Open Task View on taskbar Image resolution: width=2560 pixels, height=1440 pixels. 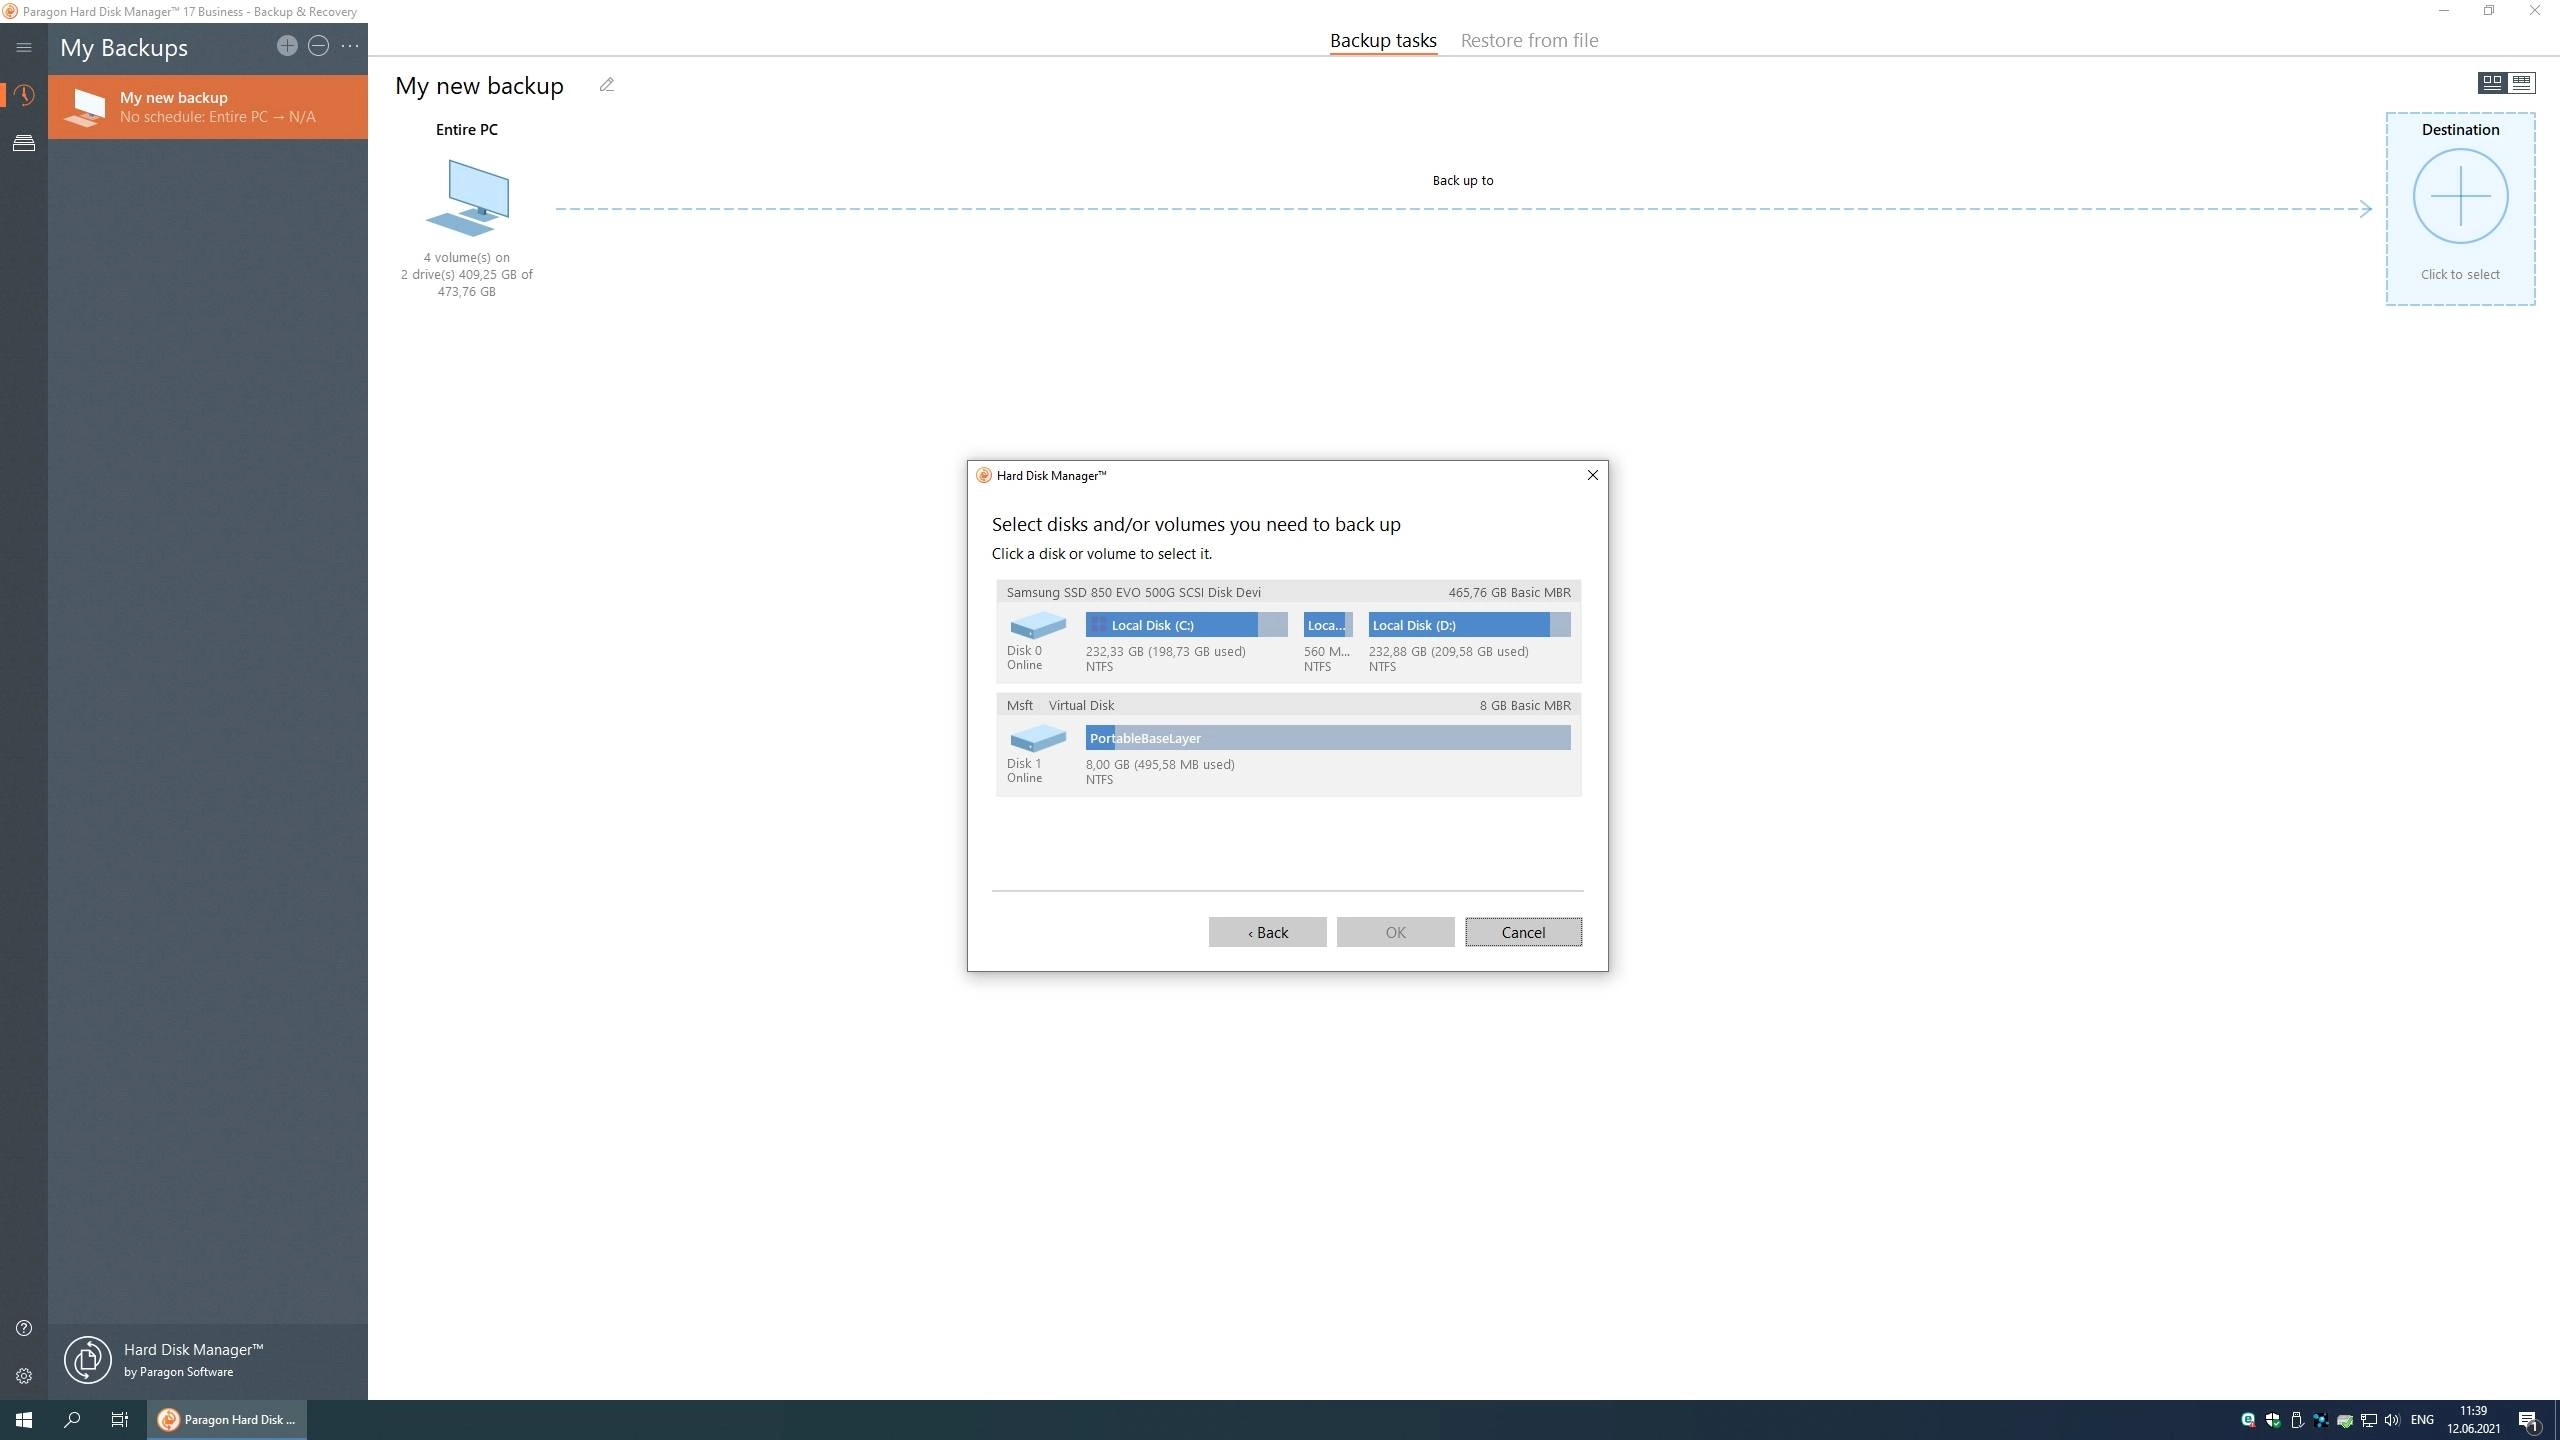(x=120, y=1420)
